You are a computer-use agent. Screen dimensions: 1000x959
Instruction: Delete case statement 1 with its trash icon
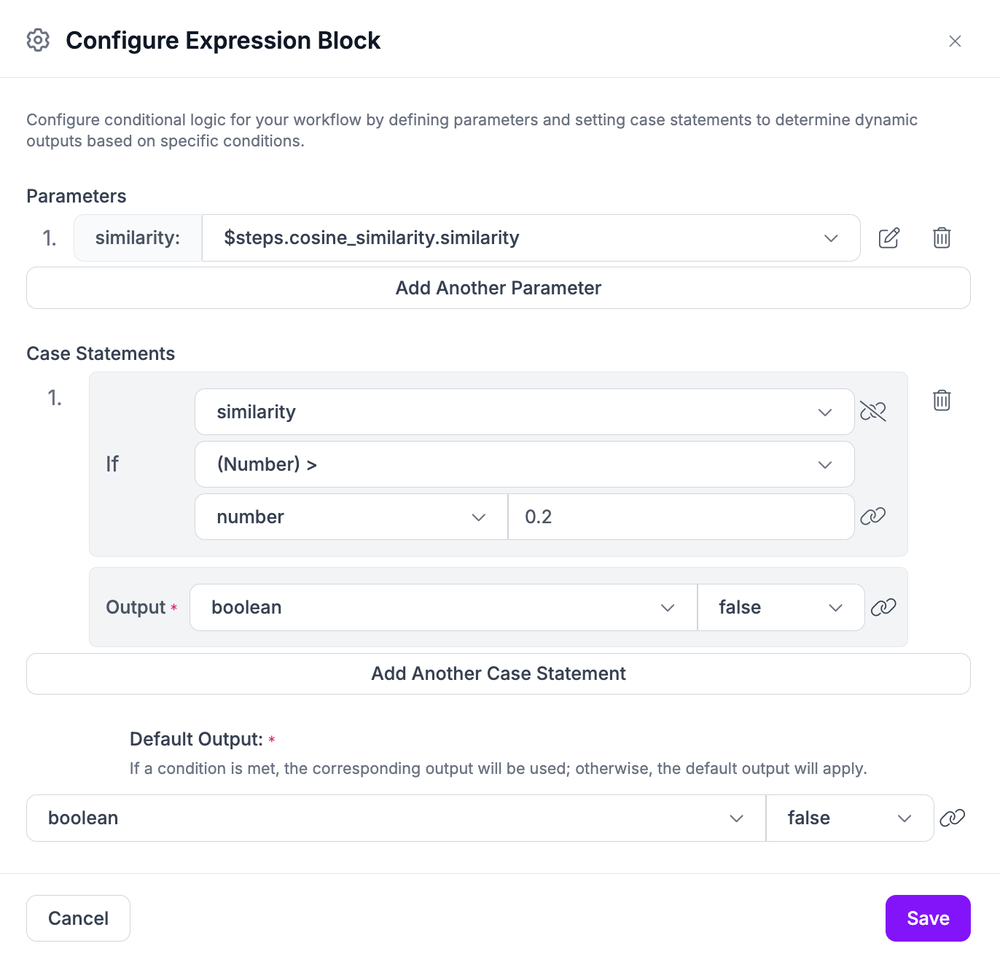(941, 399)
